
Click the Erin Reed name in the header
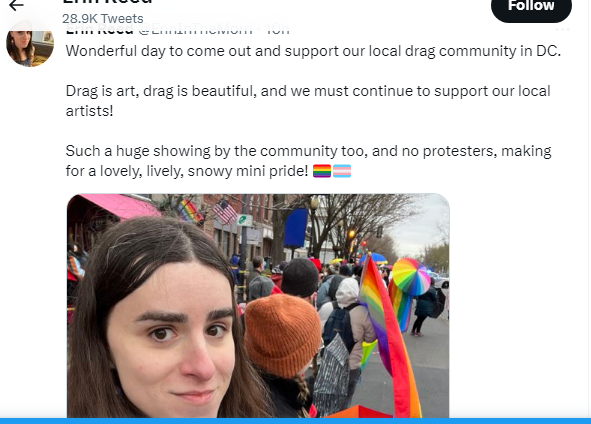(107, 2)
